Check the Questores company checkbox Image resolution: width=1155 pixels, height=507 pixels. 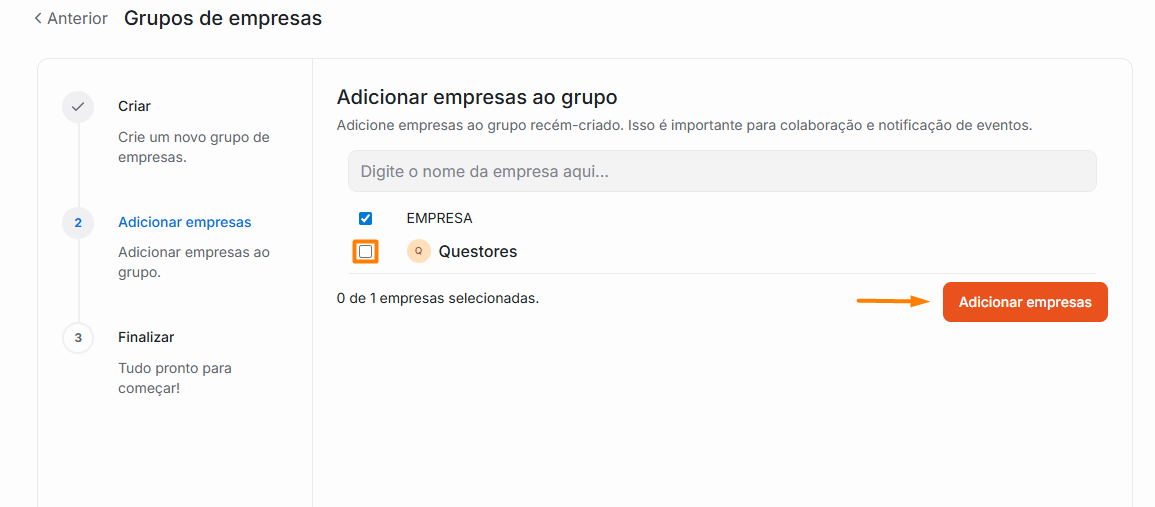(x=365, y=252)
